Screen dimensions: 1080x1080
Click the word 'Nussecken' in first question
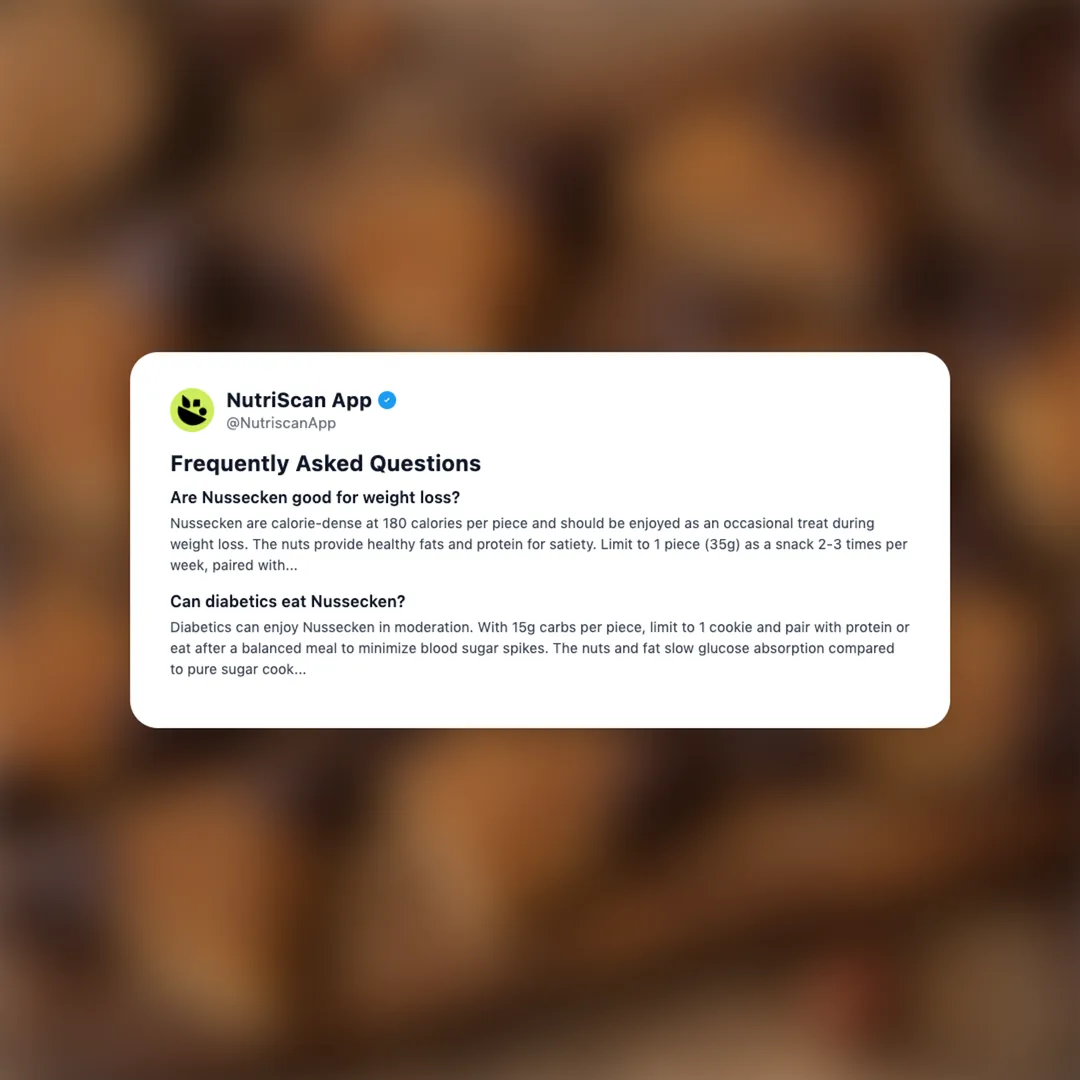pyautogui.click(x=245, y=497)
